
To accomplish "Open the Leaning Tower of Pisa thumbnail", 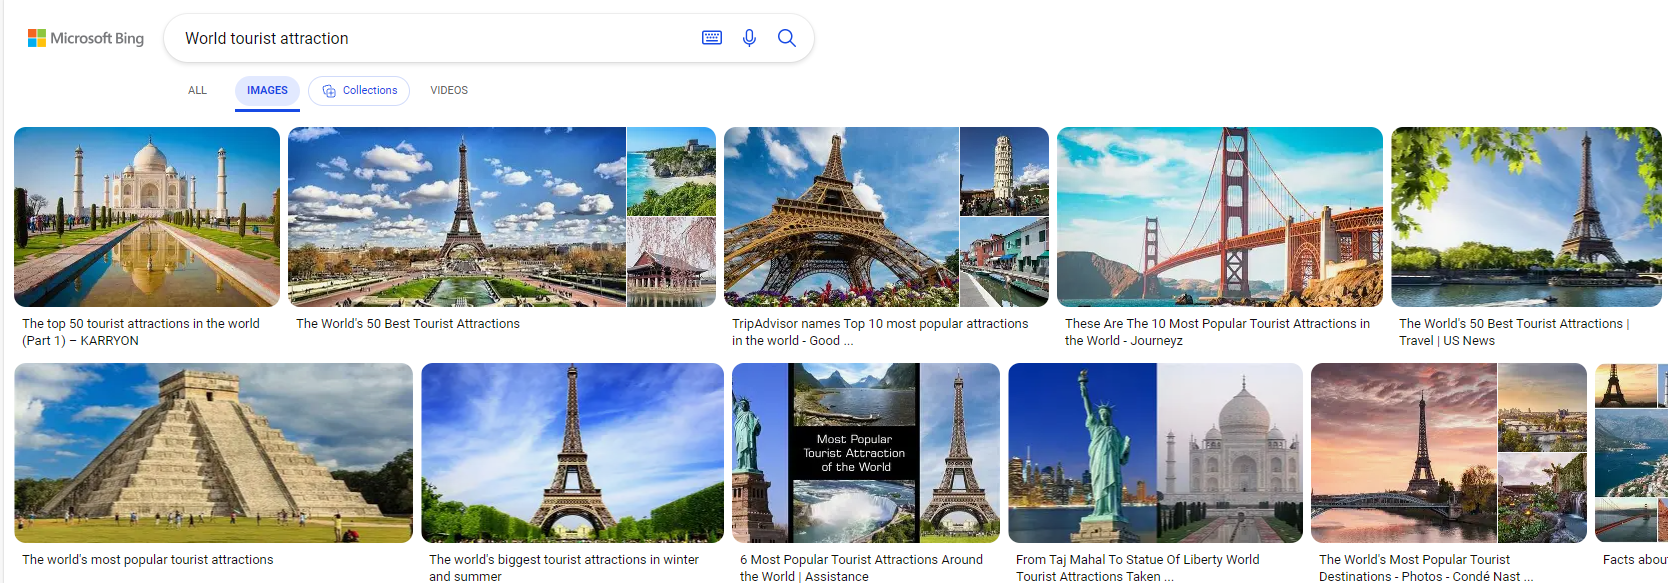I will (x=1004, y=171).
